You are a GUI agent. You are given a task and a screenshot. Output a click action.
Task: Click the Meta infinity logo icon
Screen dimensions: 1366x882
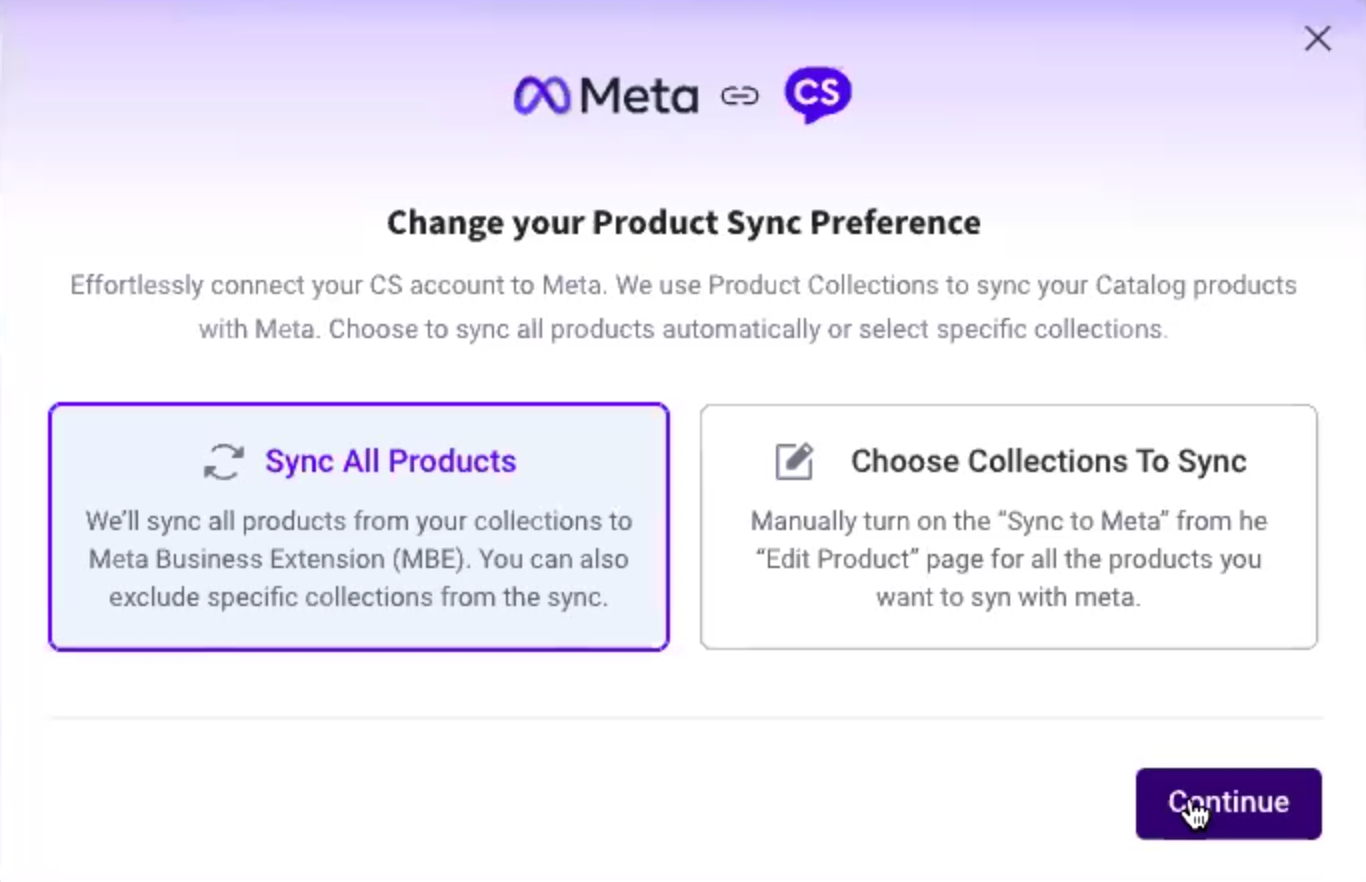coord(542,96)
